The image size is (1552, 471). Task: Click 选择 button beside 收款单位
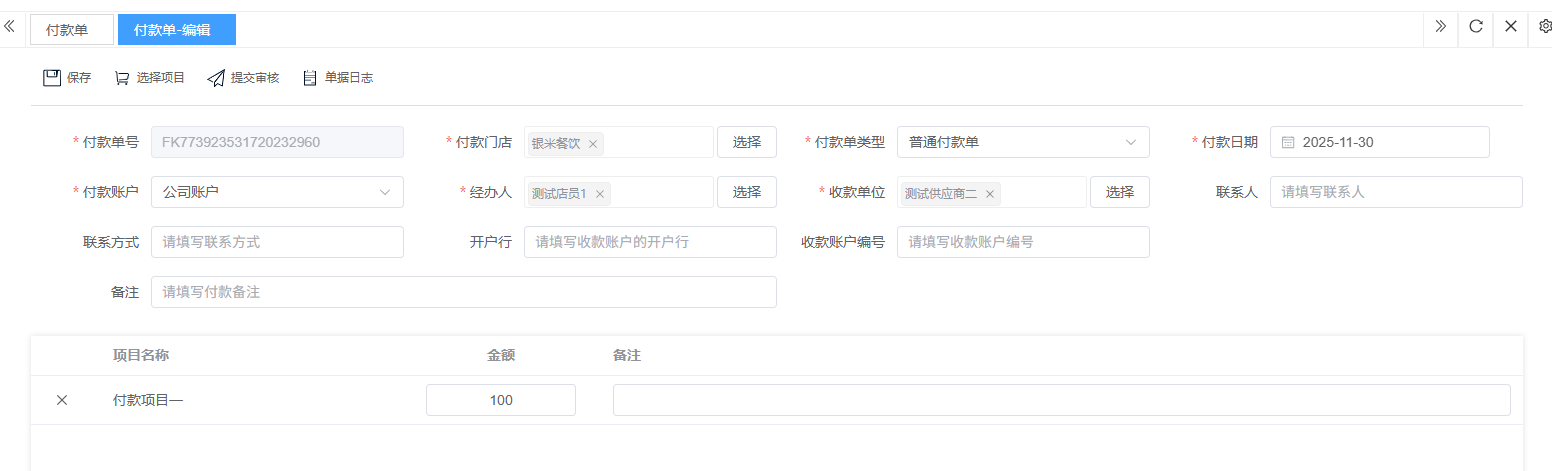tap(1119, 192)
